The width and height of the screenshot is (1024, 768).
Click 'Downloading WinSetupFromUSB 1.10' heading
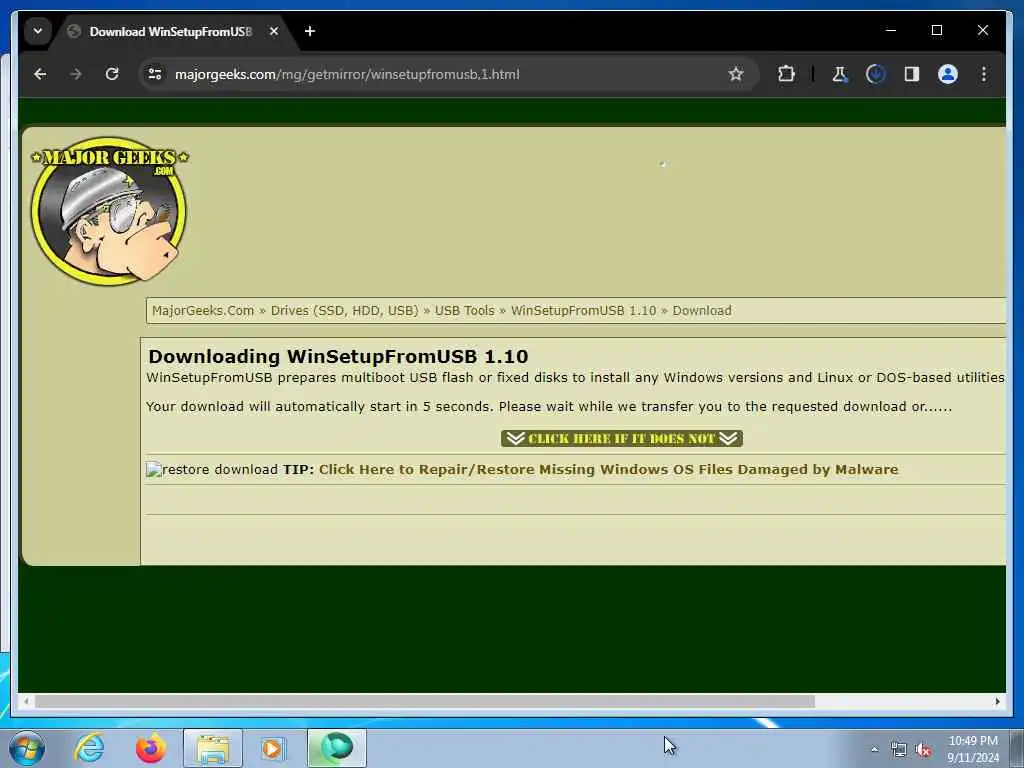(338, 357)
